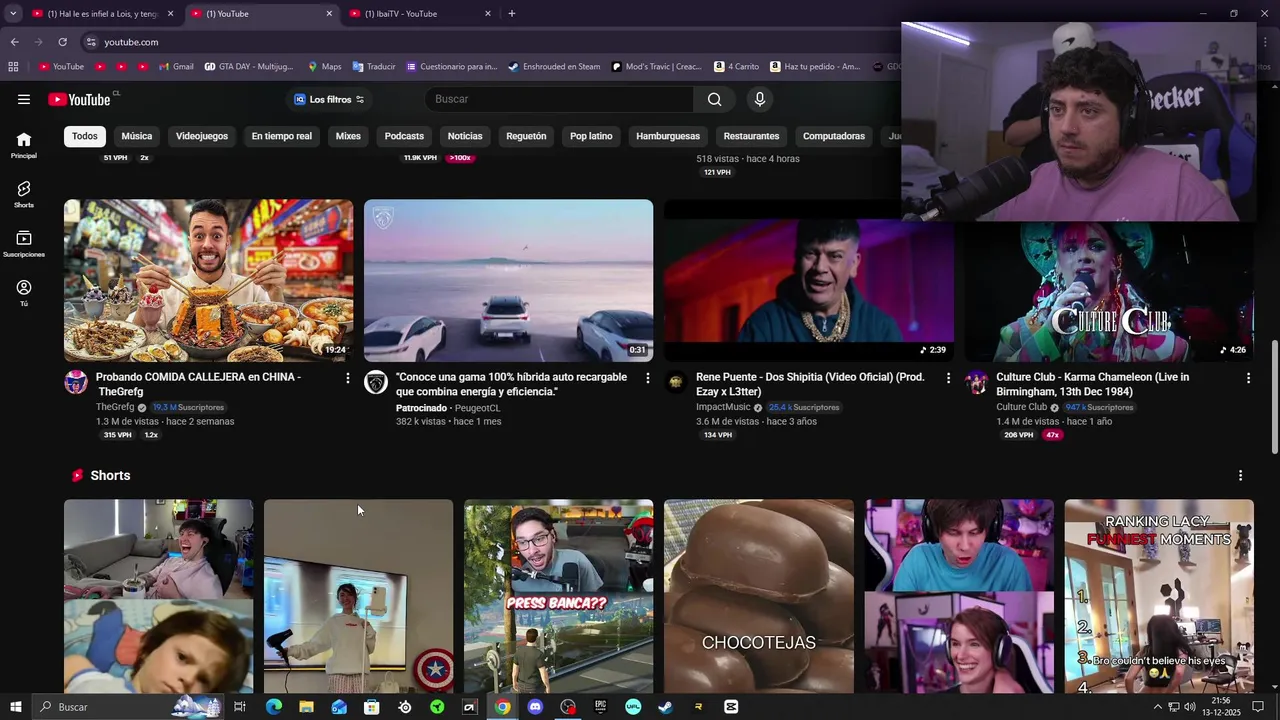Image resolution: width=1280 pixels, height=720 pixels.
Task: Open the Los filtros dropdown
Action: point(329,99)
